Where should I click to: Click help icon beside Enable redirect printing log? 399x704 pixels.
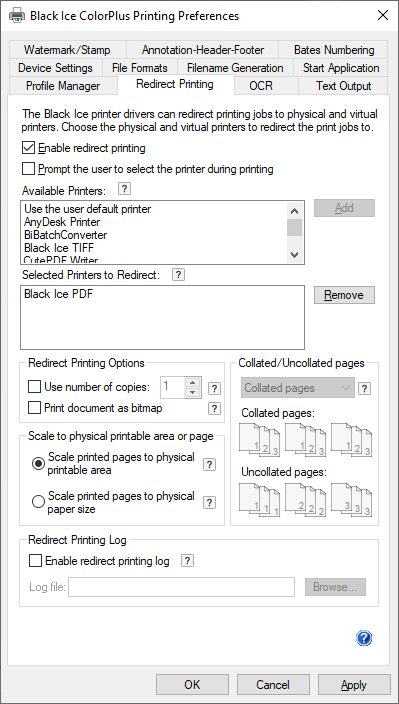point(188,560)
